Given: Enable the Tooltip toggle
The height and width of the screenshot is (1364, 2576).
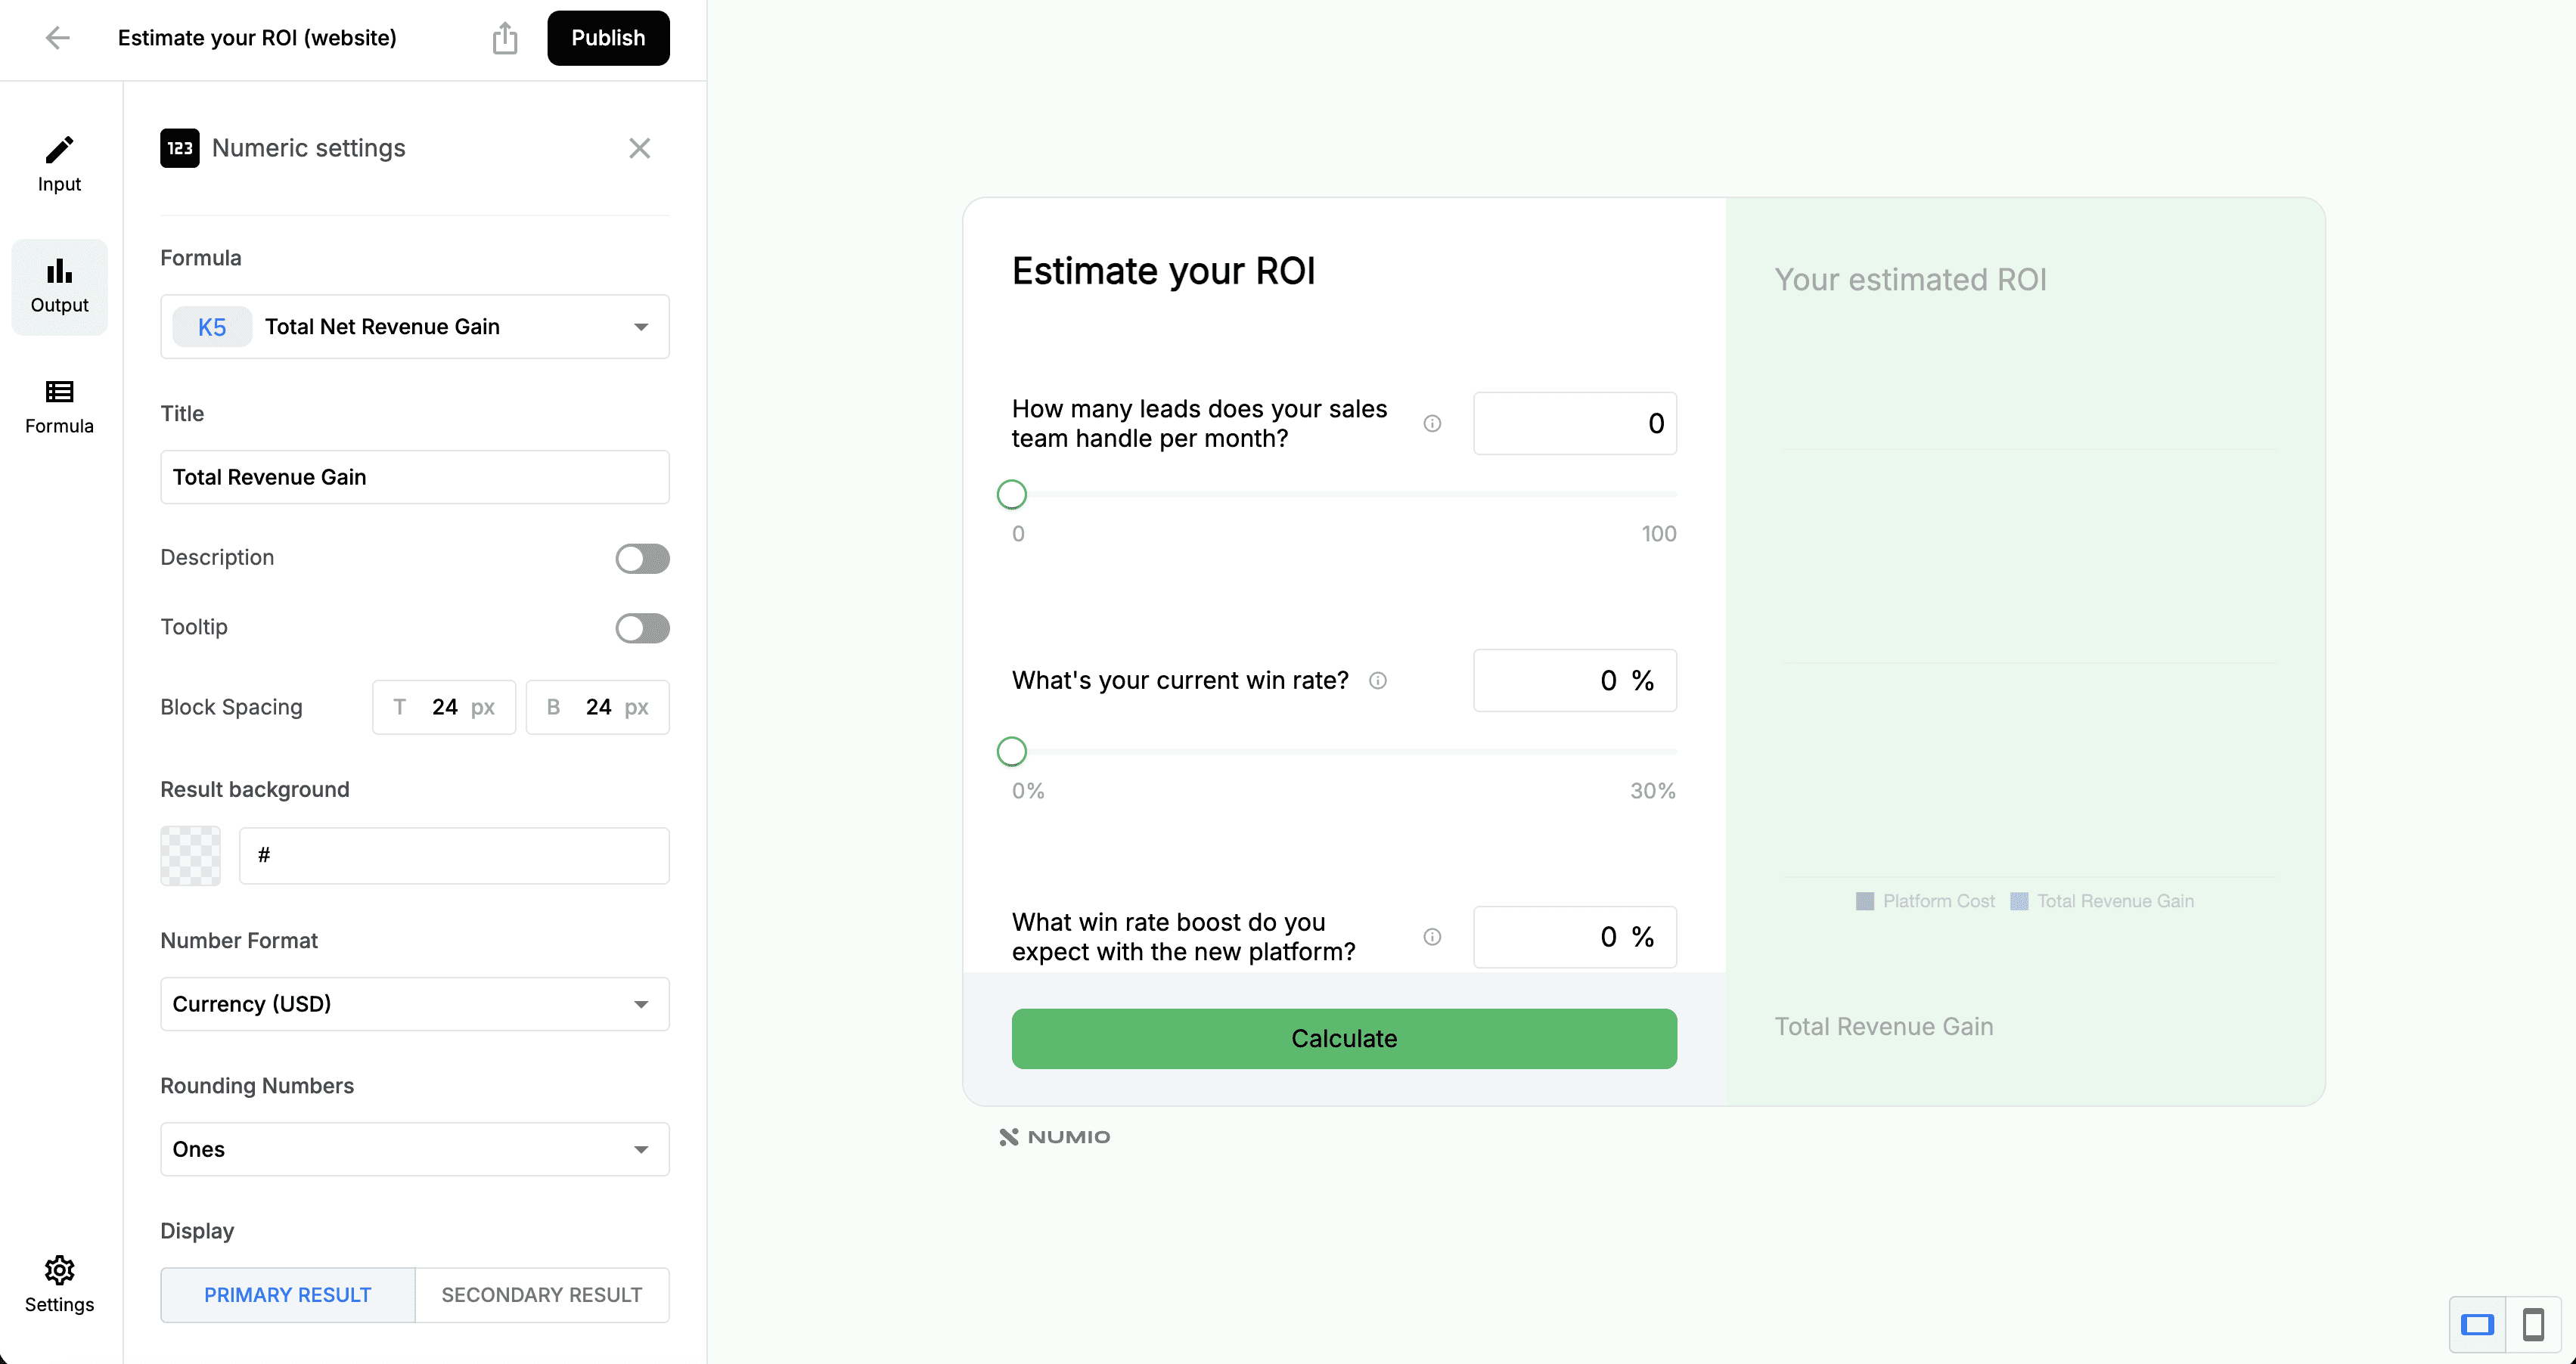Looking at the screenshot, I should [642, 628].
